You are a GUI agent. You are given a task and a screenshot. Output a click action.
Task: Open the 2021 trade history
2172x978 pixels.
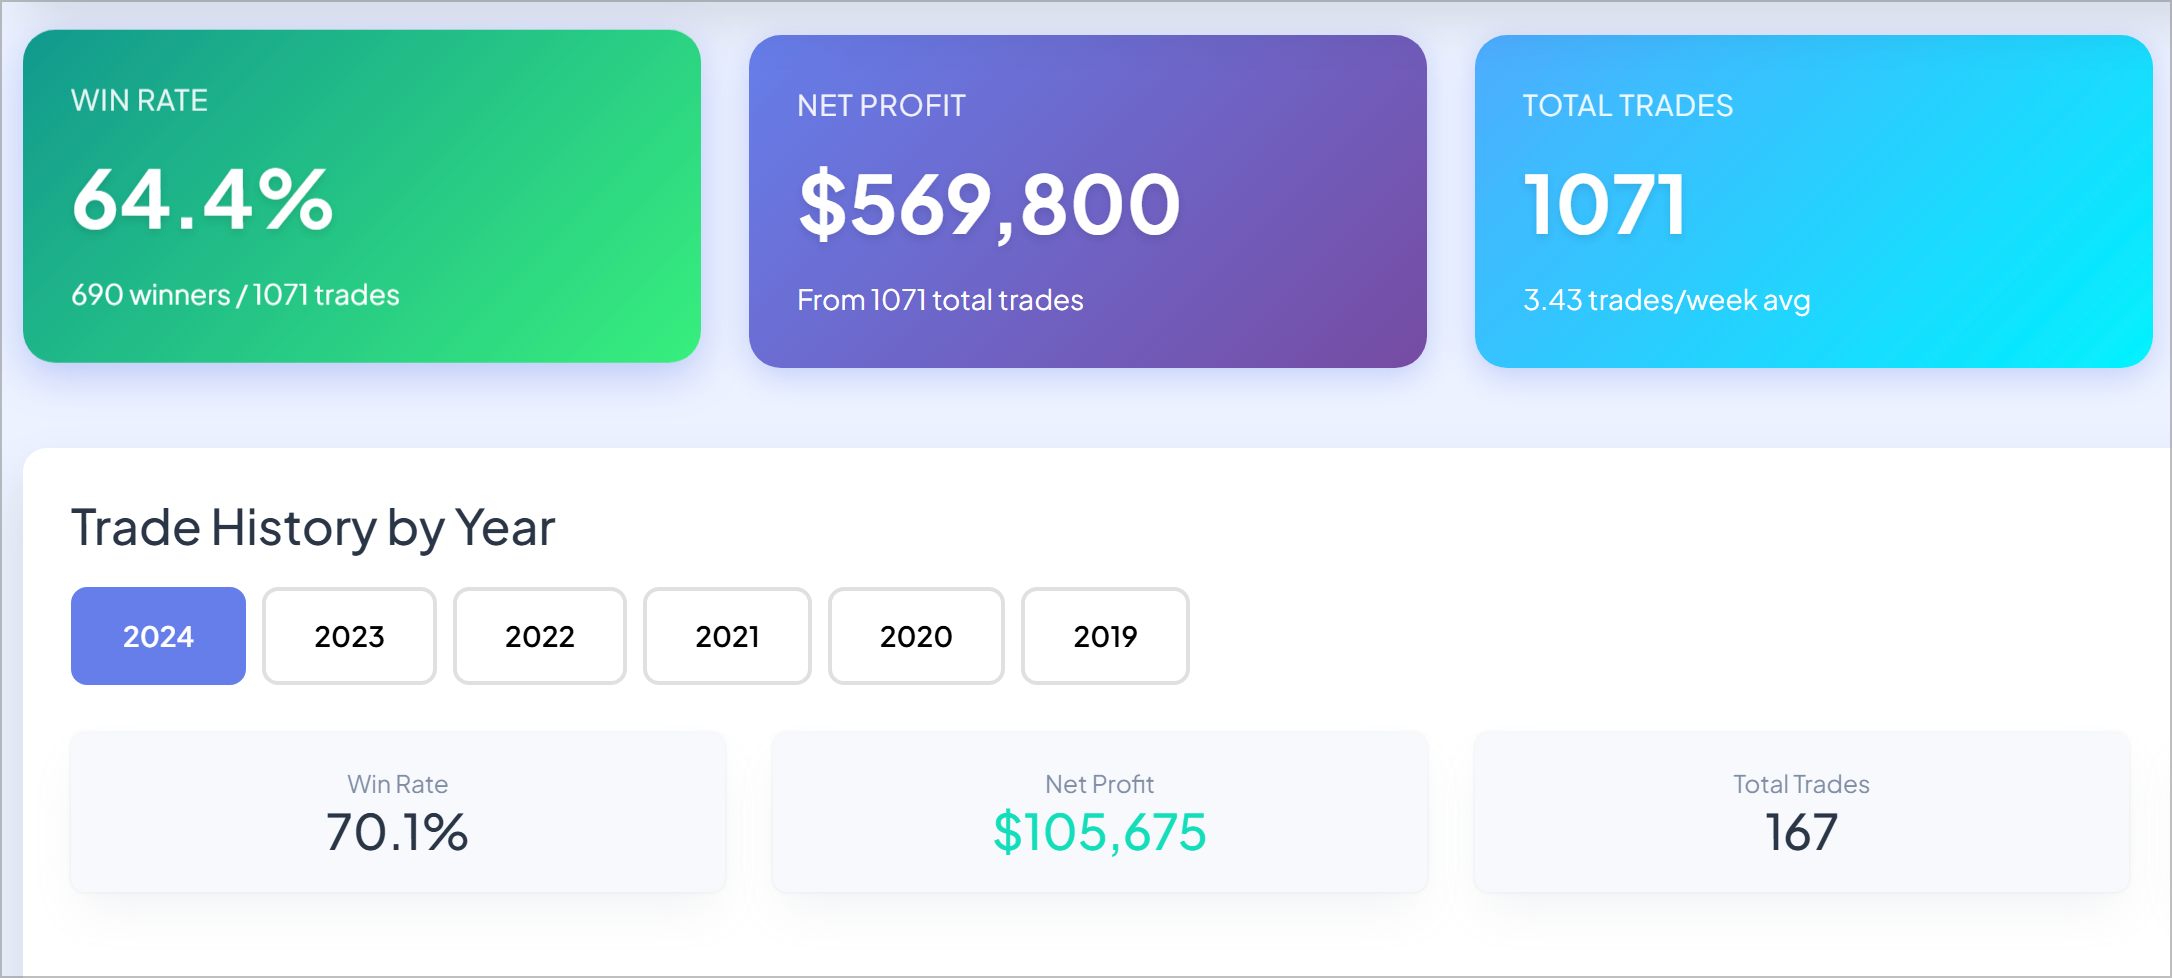point(727,636)
